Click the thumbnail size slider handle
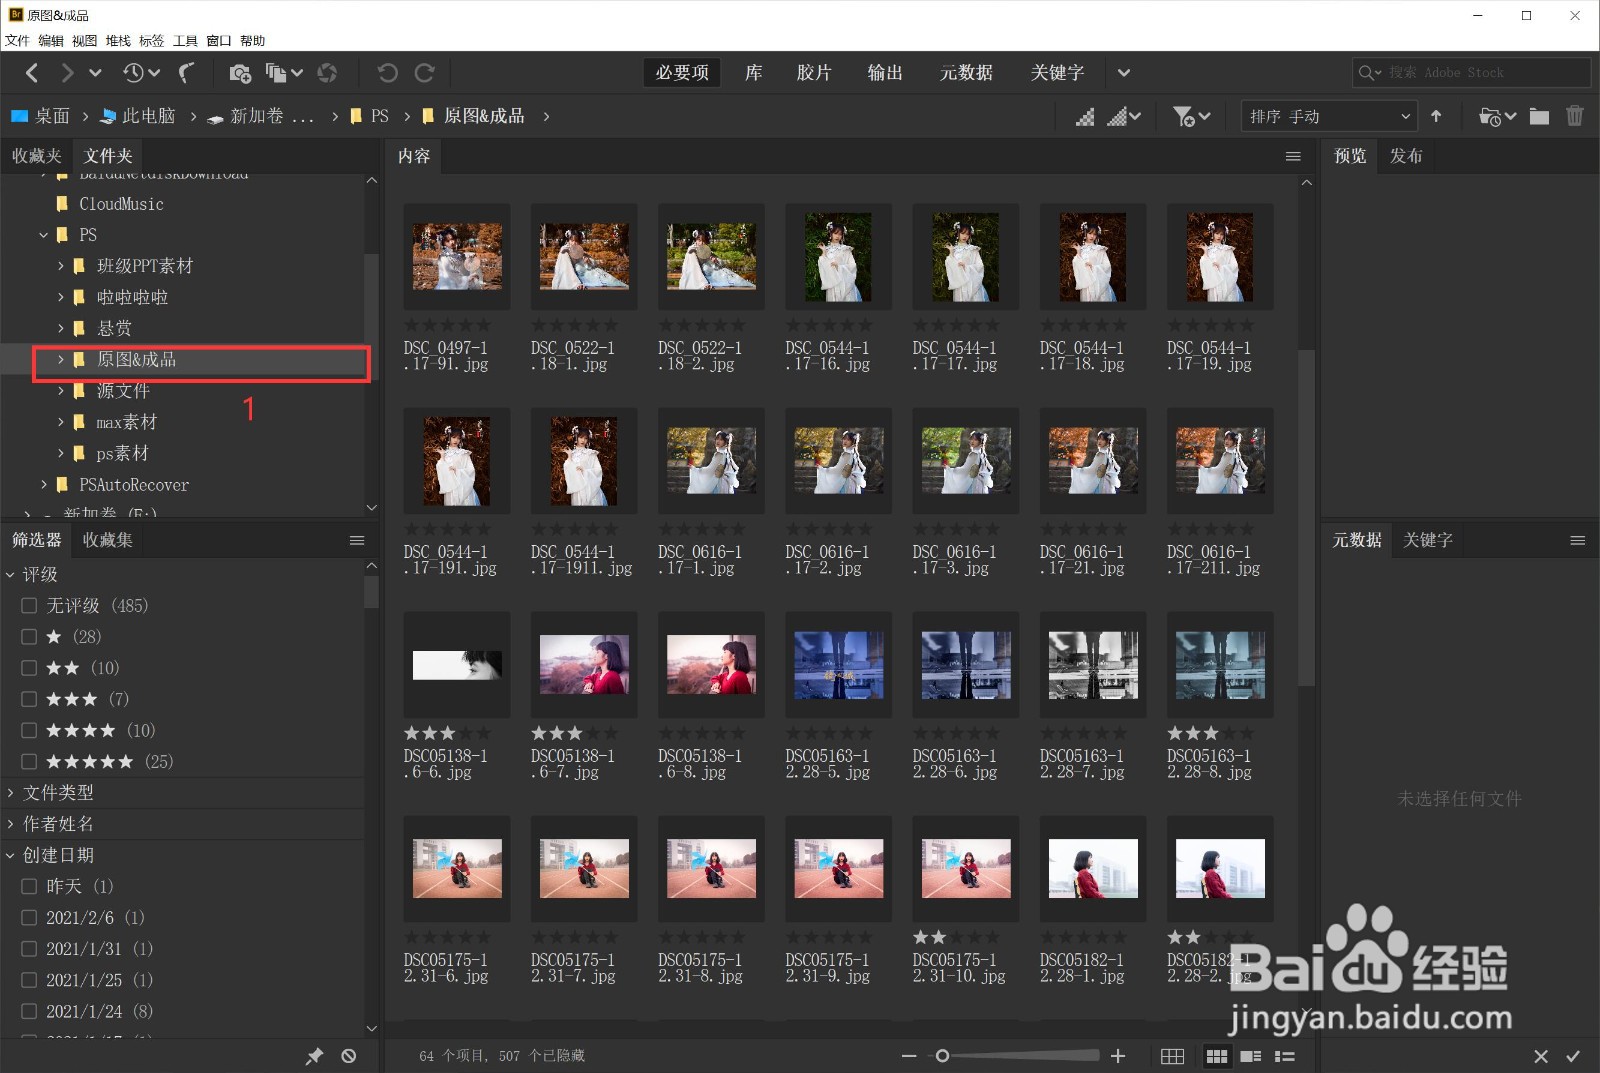This screenshot has height=1073, width=1600. click(942, 1056)
